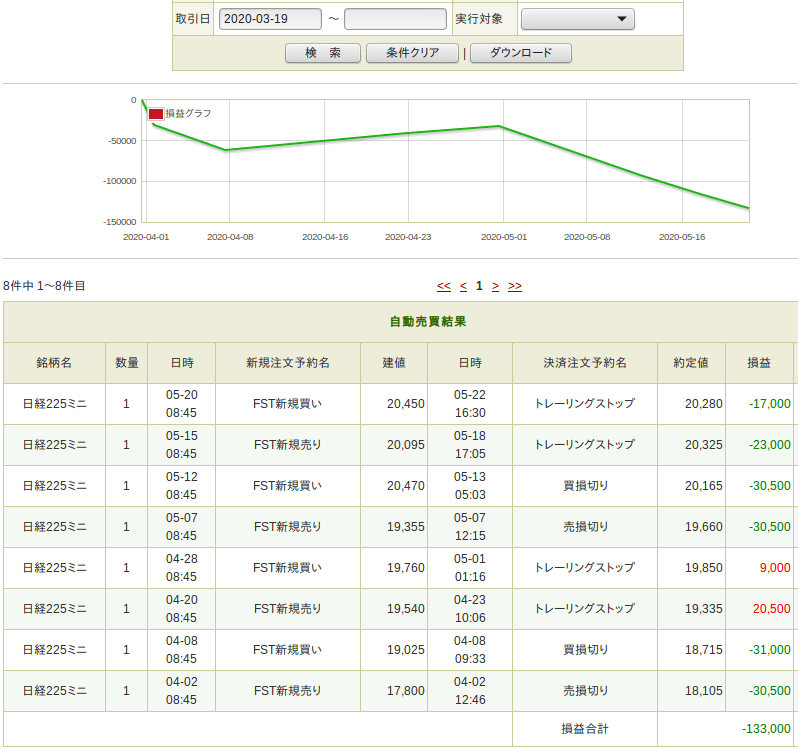This screenshot has width=798, height=750.
Task: Focus the empty end date field
Action: coord(395,19)
